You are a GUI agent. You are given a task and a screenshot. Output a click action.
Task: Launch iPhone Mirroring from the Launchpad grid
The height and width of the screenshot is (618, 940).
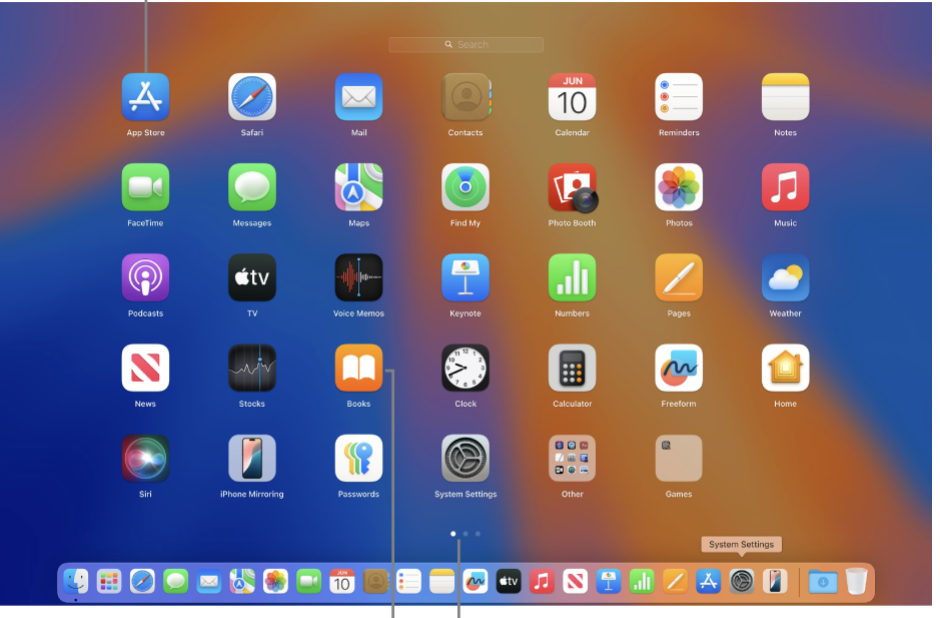point(252,458)
